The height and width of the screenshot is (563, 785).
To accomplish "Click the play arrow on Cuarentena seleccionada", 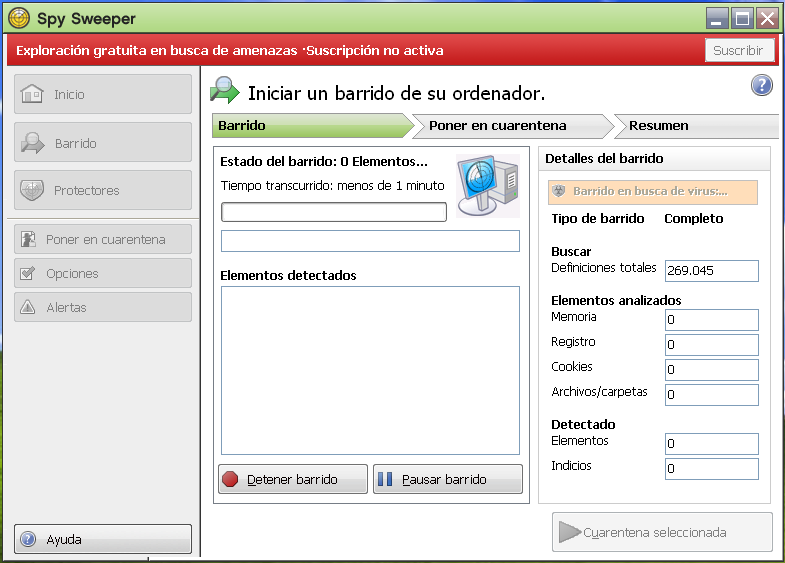I will click(570, 532).
